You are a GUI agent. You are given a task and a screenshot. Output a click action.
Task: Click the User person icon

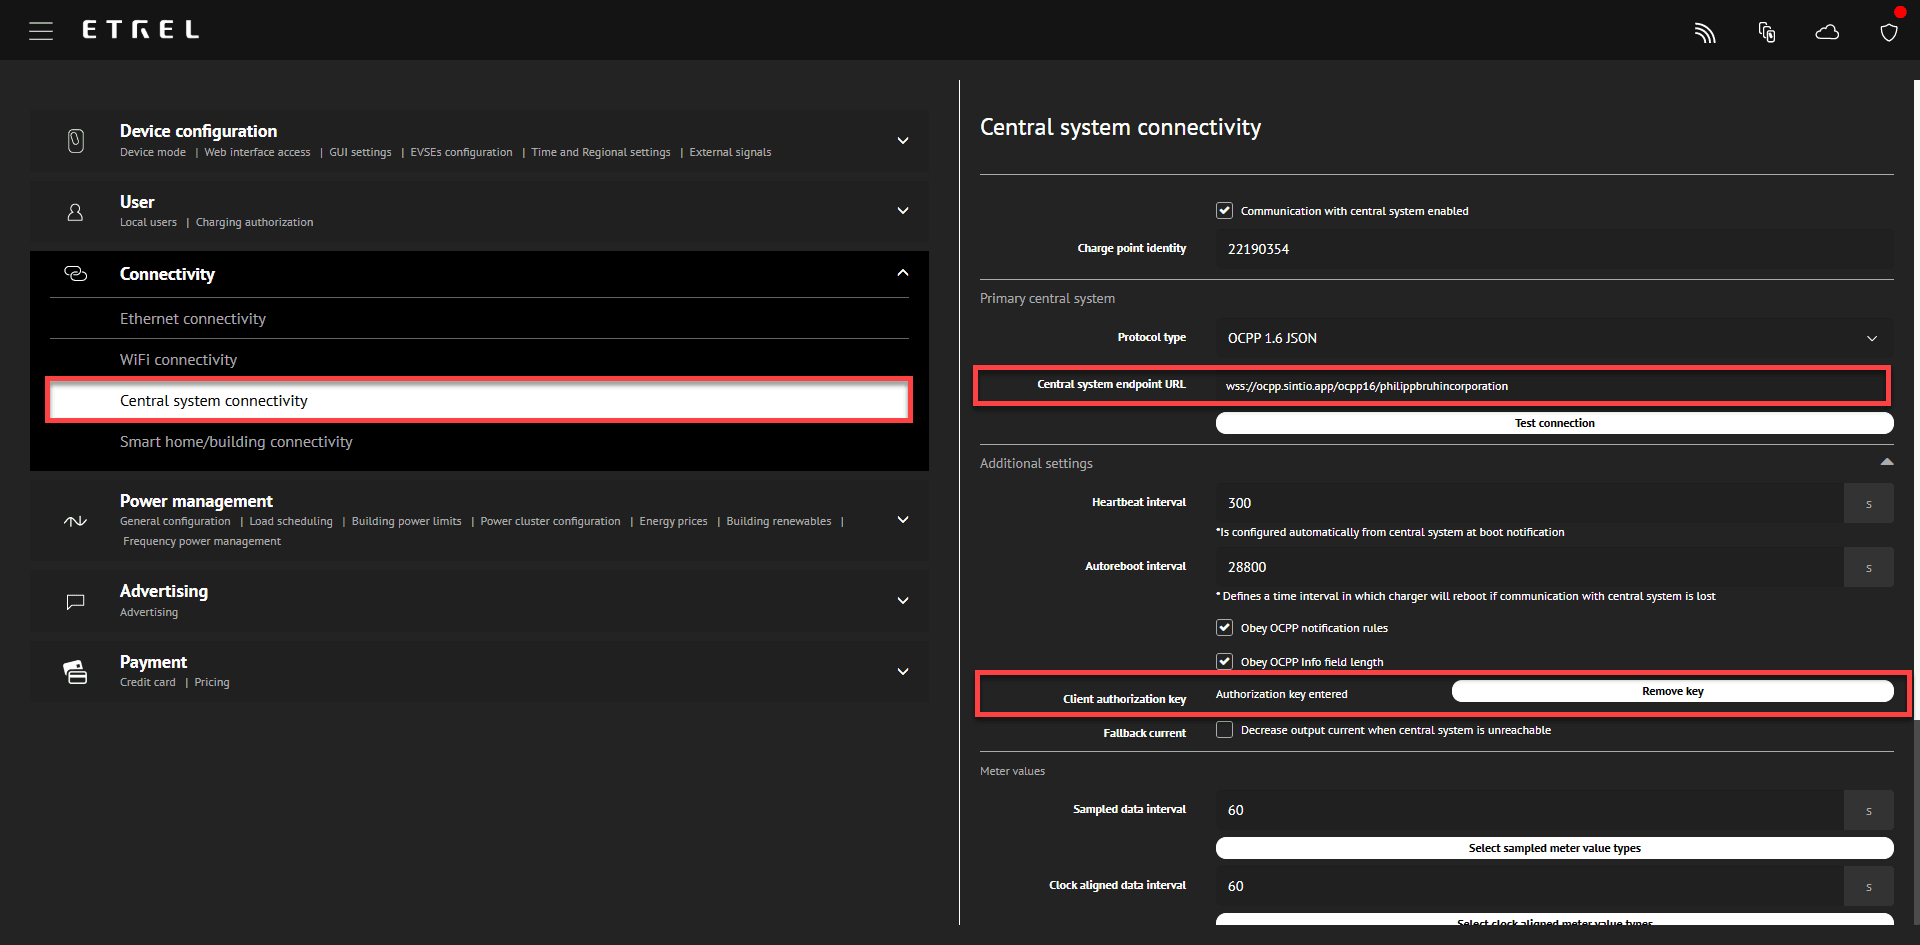coord(75,212)
